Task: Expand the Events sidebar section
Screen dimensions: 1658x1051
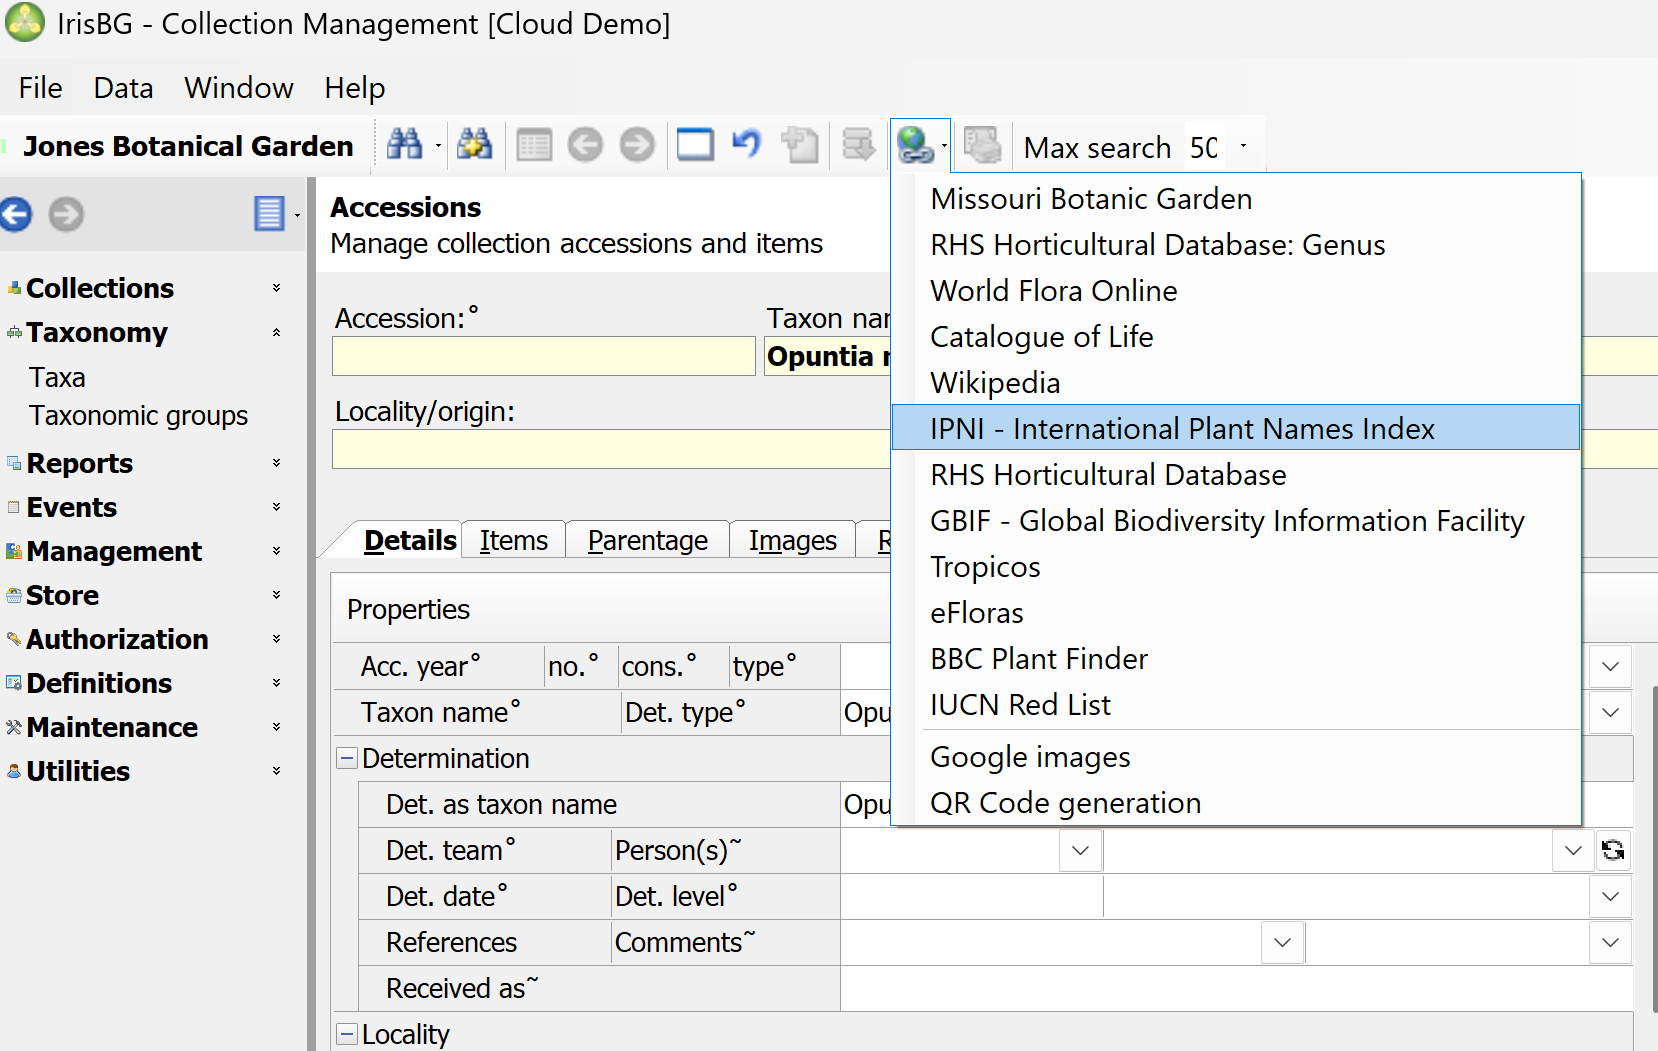Action: 276,507
